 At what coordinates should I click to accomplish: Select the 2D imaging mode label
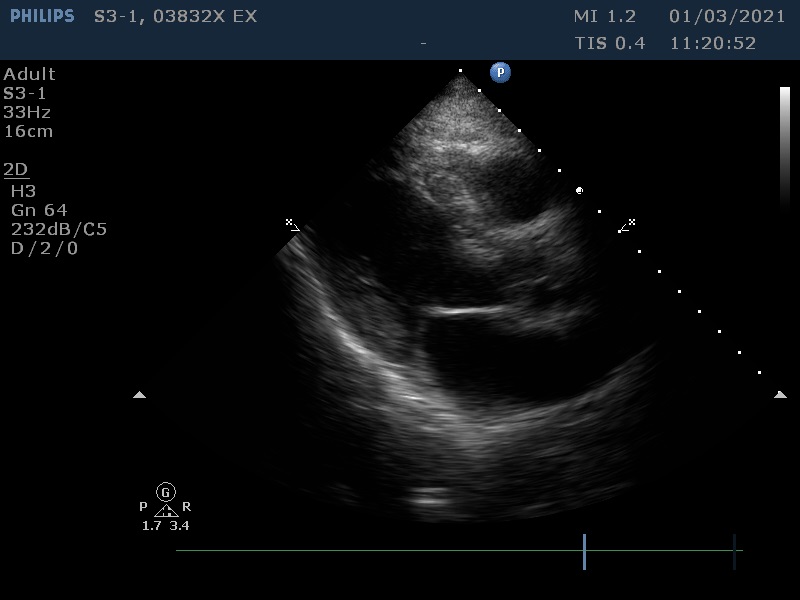16,169
